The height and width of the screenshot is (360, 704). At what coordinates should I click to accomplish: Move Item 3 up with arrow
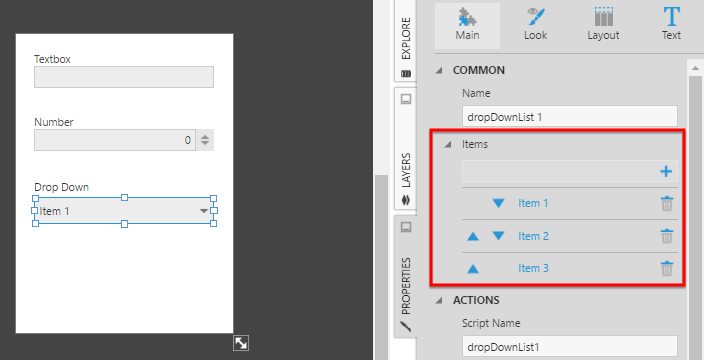473,268
